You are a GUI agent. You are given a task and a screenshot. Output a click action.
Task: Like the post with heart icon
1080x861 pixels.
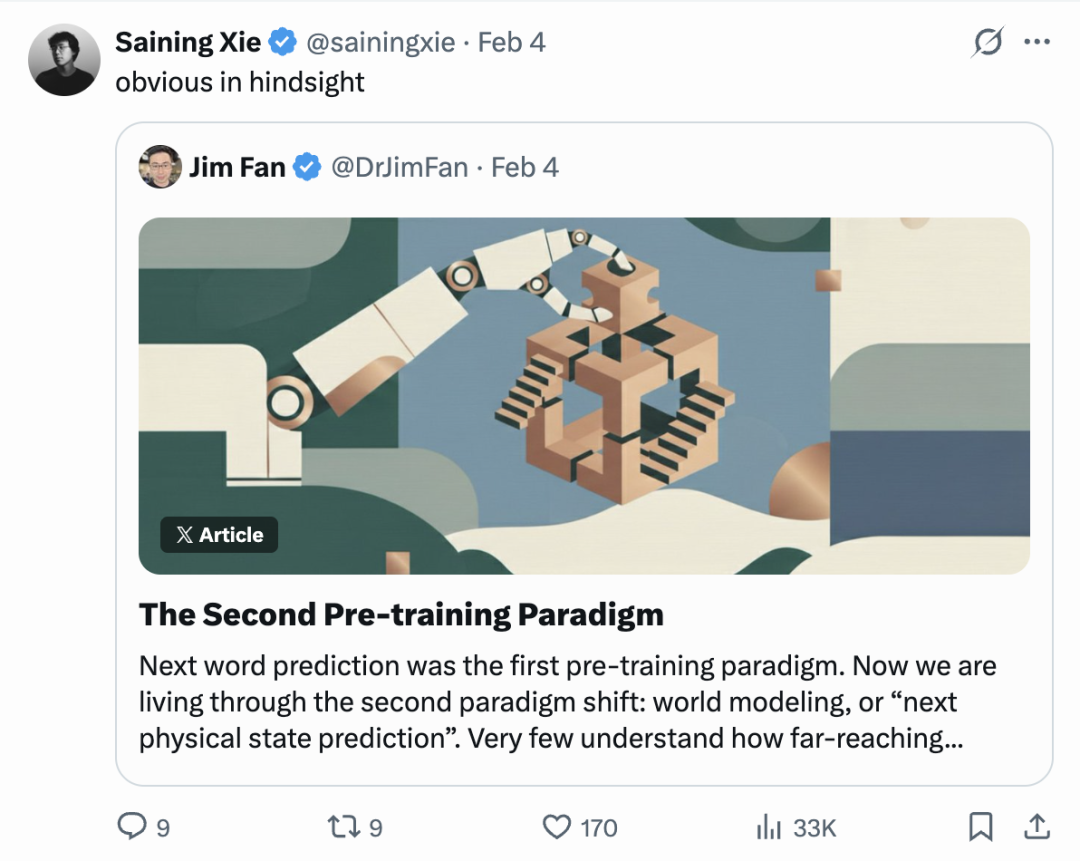tap(556, 826)
